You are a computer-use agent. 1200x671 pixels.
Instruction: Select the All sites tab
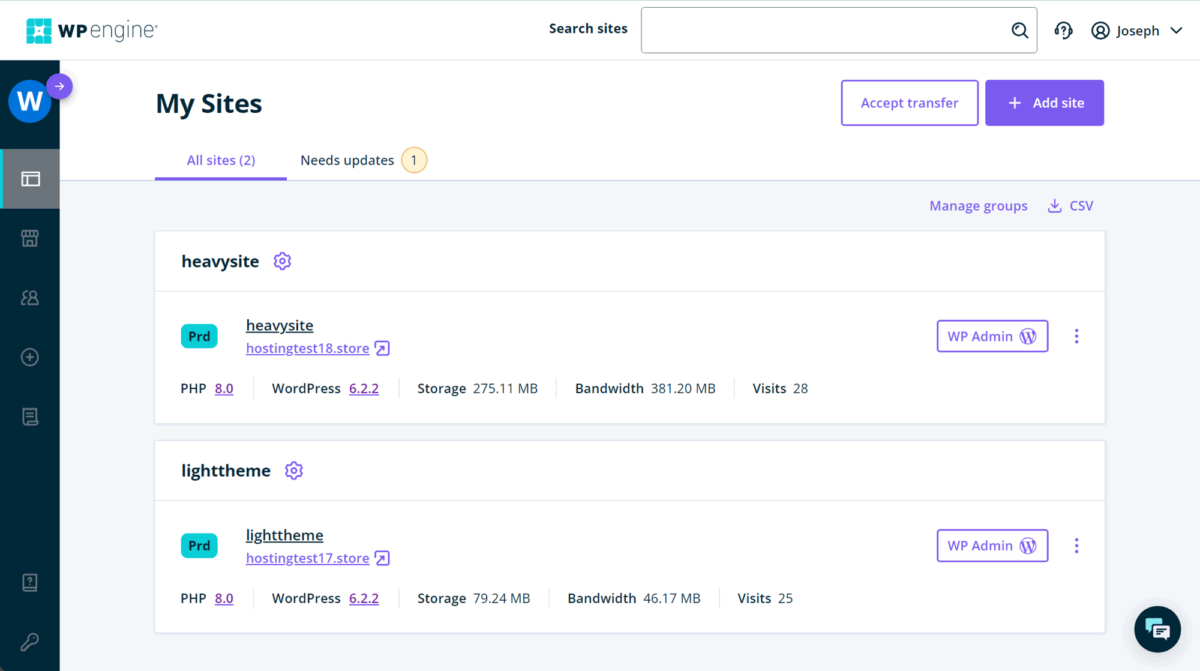click(x=220, y=160)
